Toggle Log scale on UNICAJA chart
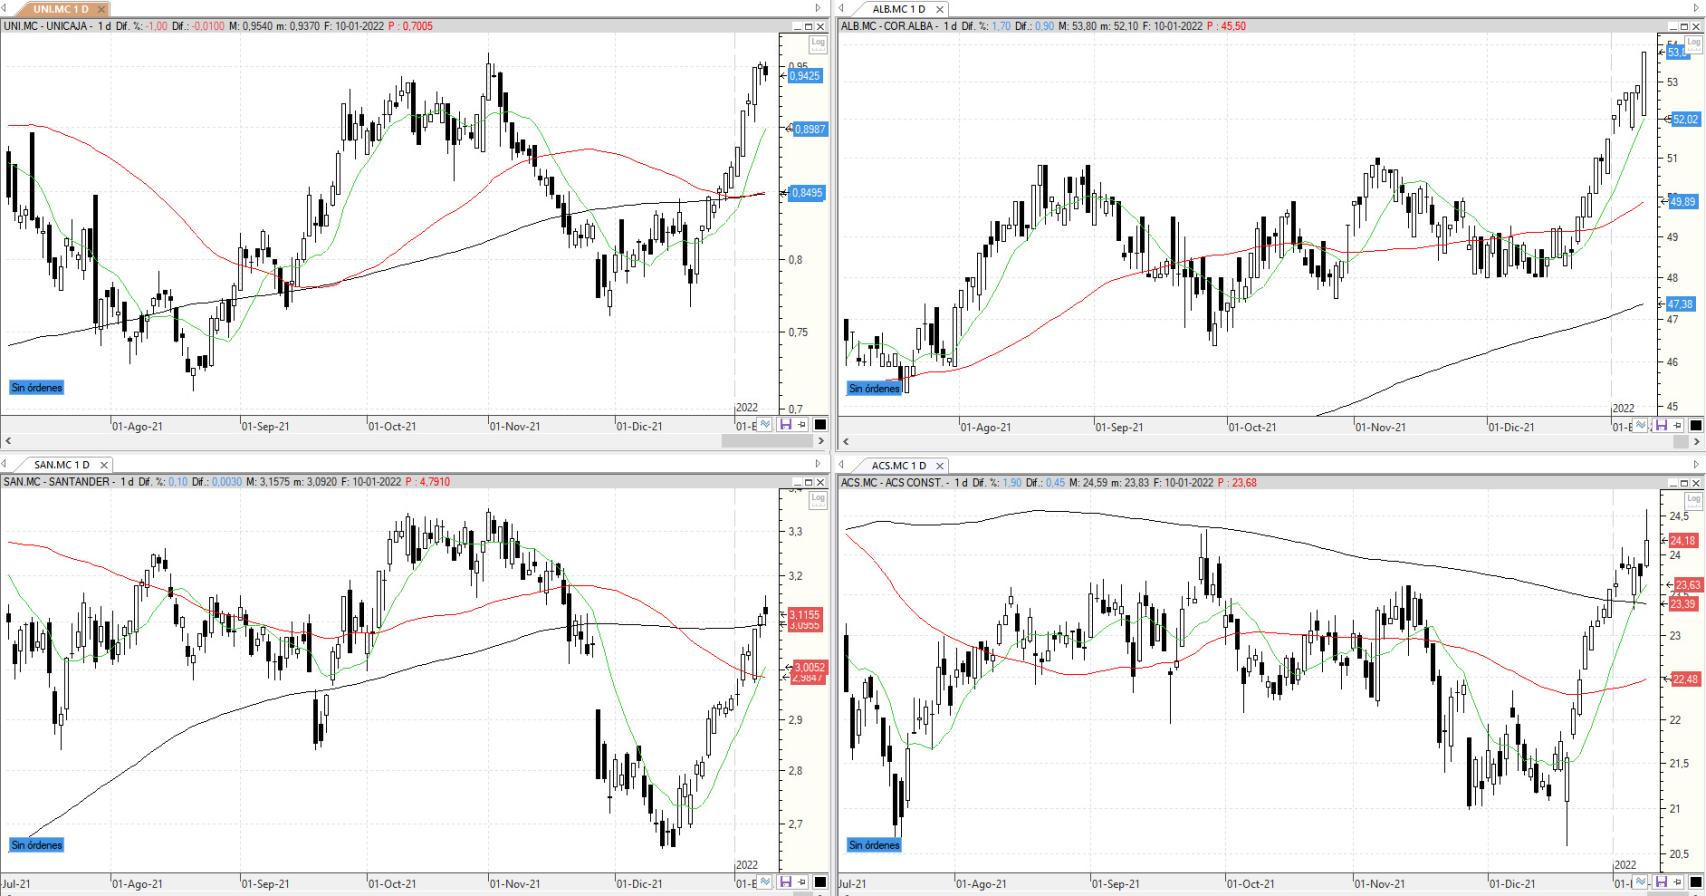 [818, 42]
